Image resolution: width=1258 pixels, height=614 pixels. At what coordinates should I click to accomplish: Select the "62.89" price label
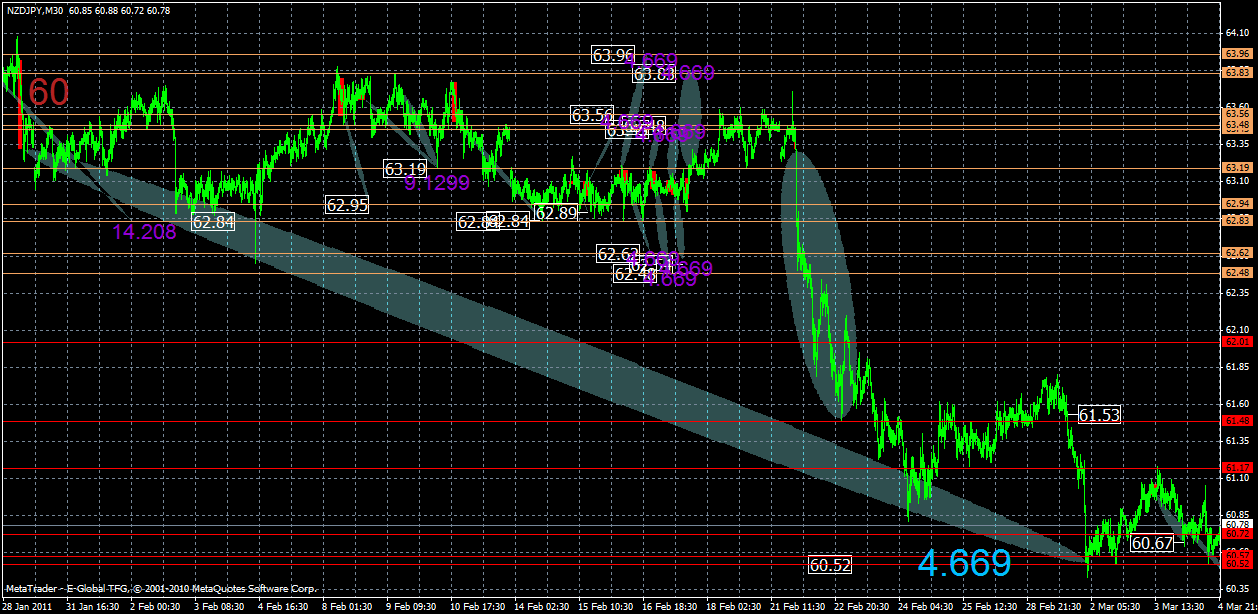coord(557,213)
